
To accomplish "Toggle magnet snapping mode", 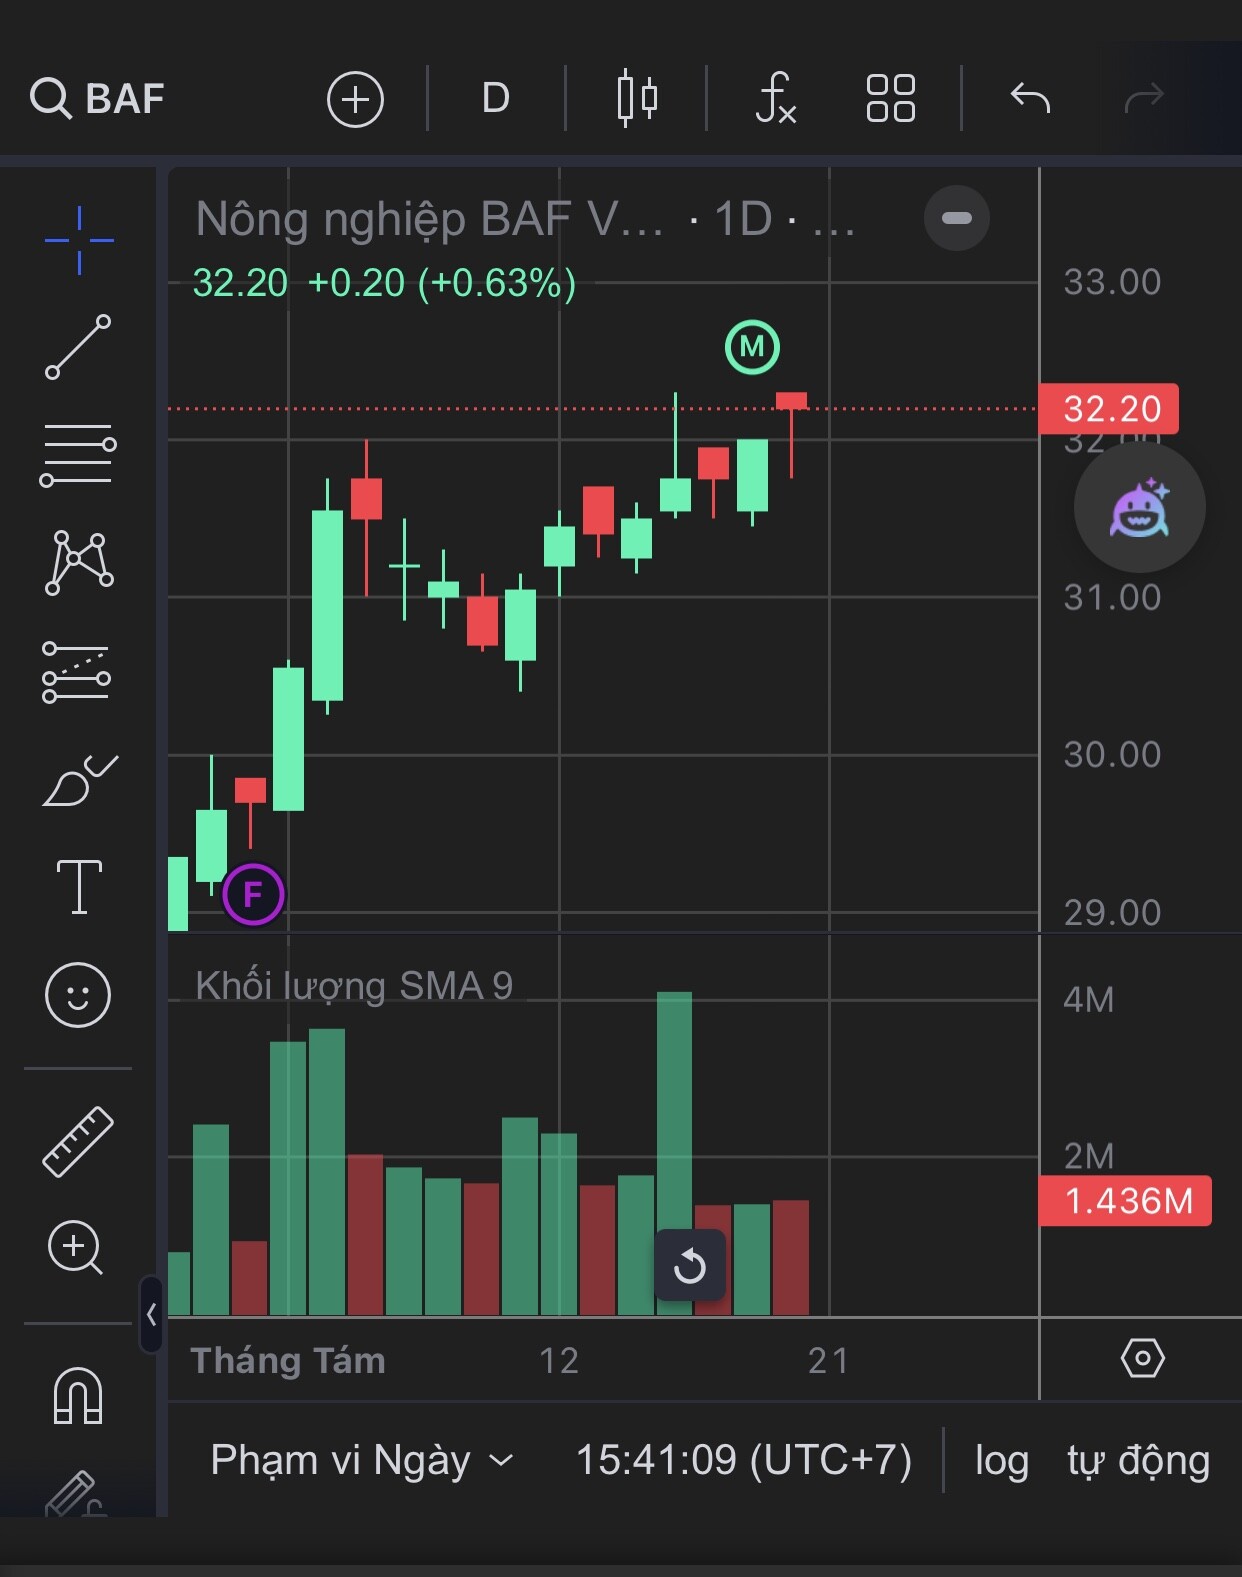I will click(x=78, y=1394).
